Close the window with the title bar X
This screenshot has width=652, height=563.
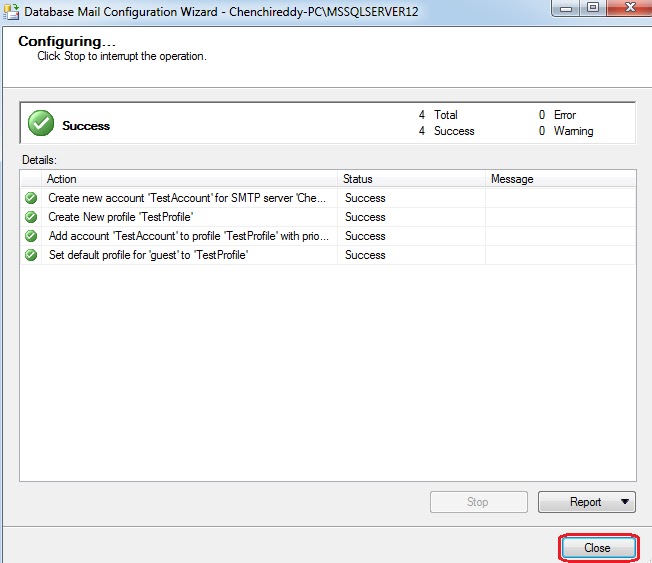[x=630, y=7]
